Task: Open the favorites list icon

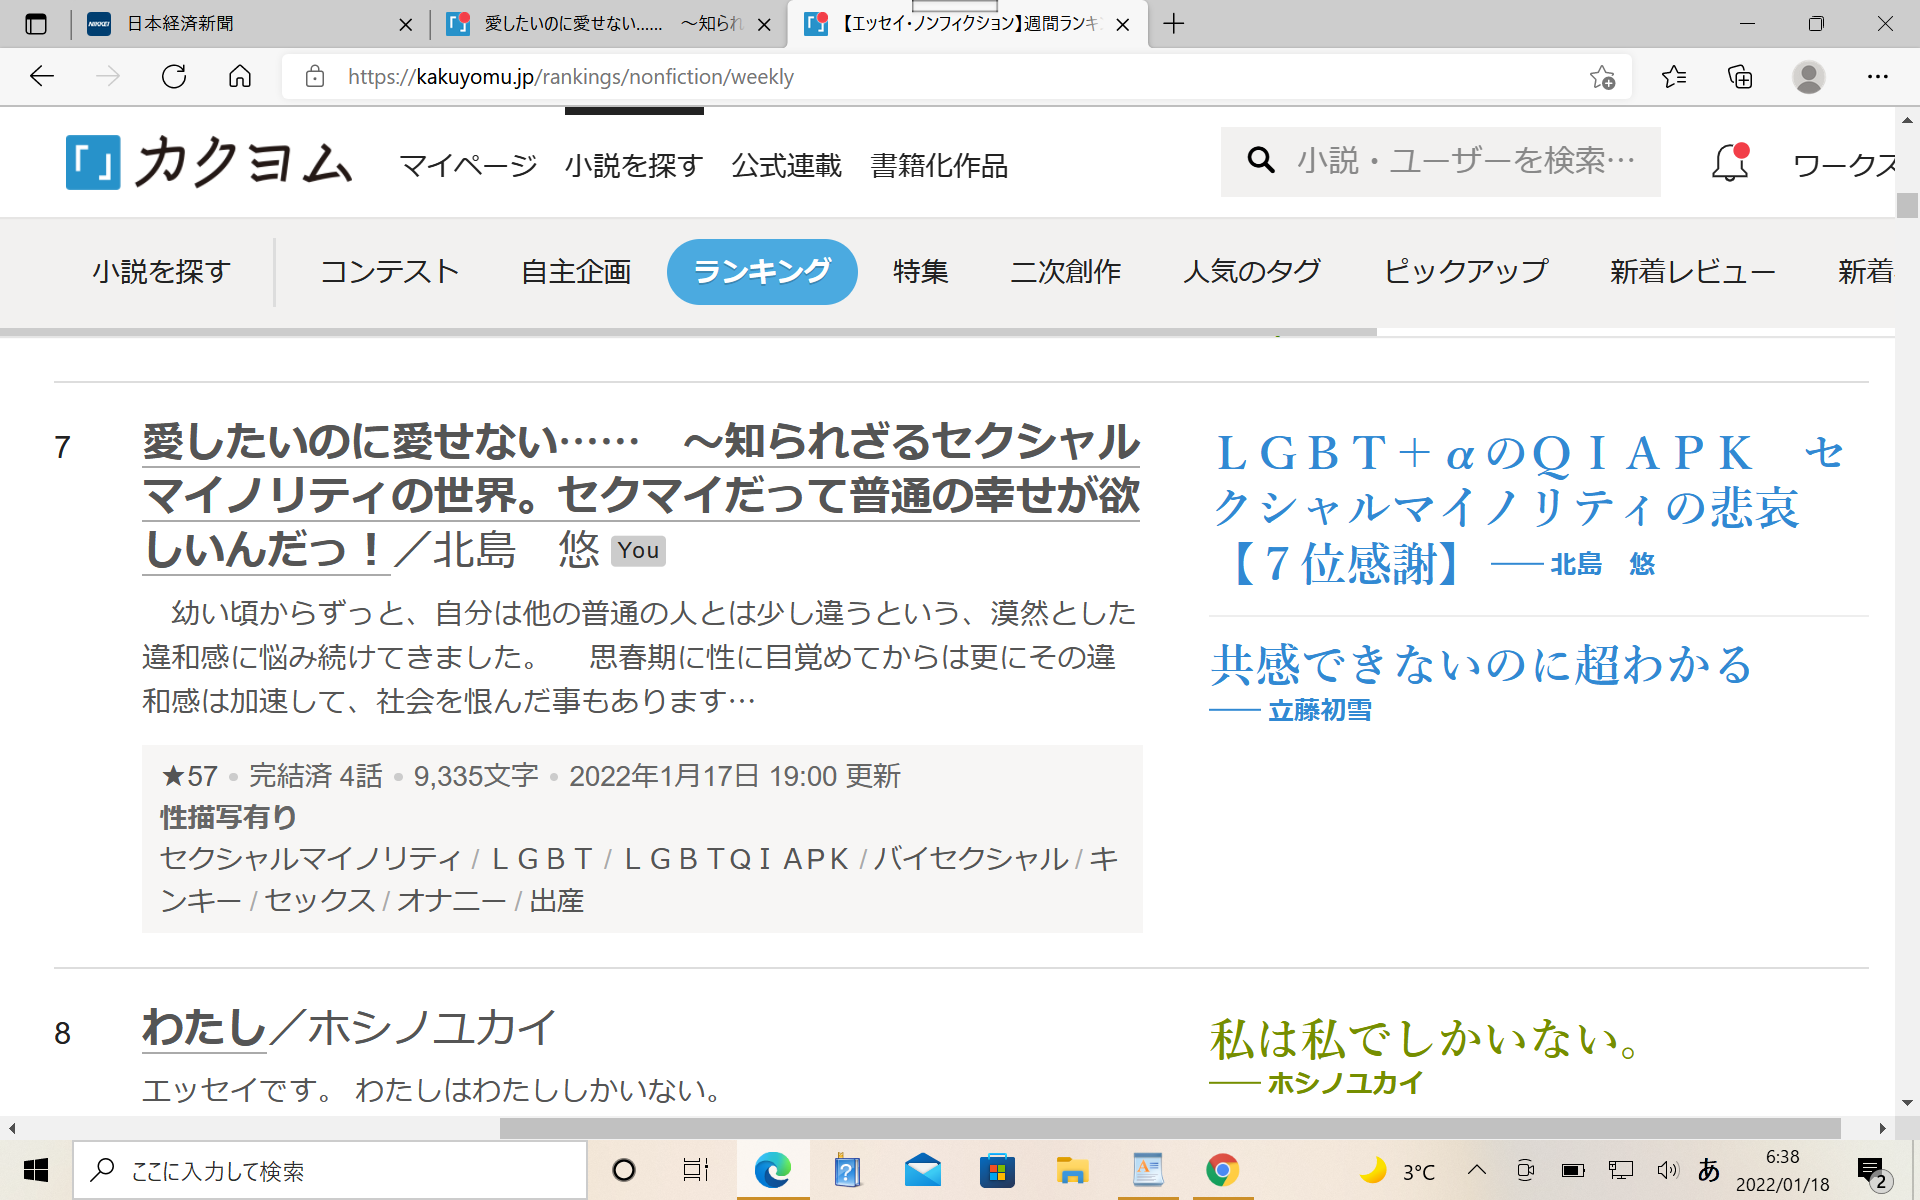Action: point(1674,76)
